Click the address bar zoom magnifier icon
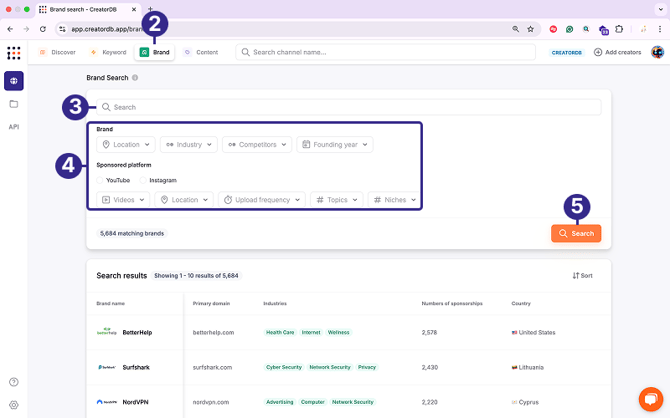 (x=516, y=29)
